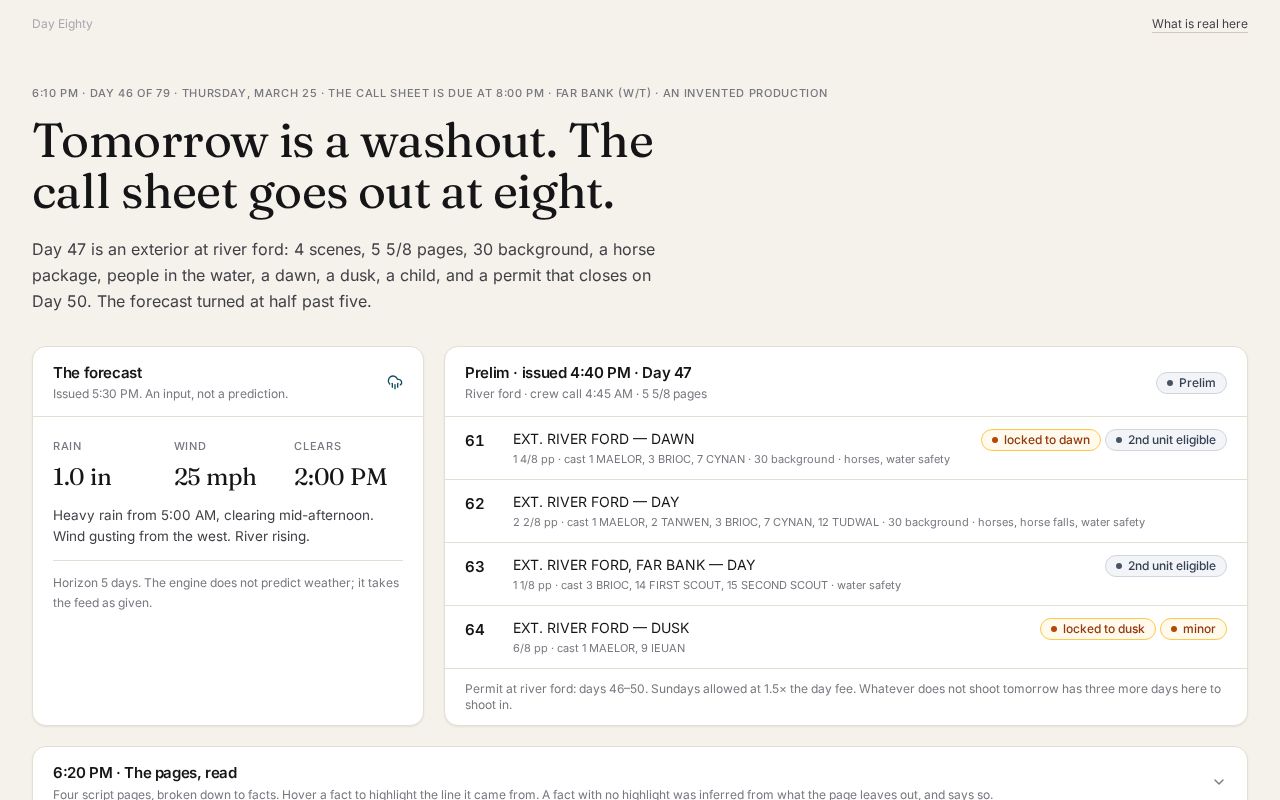This screenshot has height=800, width=1280.
Task: Click the WIND 25 mph forecast value
Action: [x=215, y=477]
